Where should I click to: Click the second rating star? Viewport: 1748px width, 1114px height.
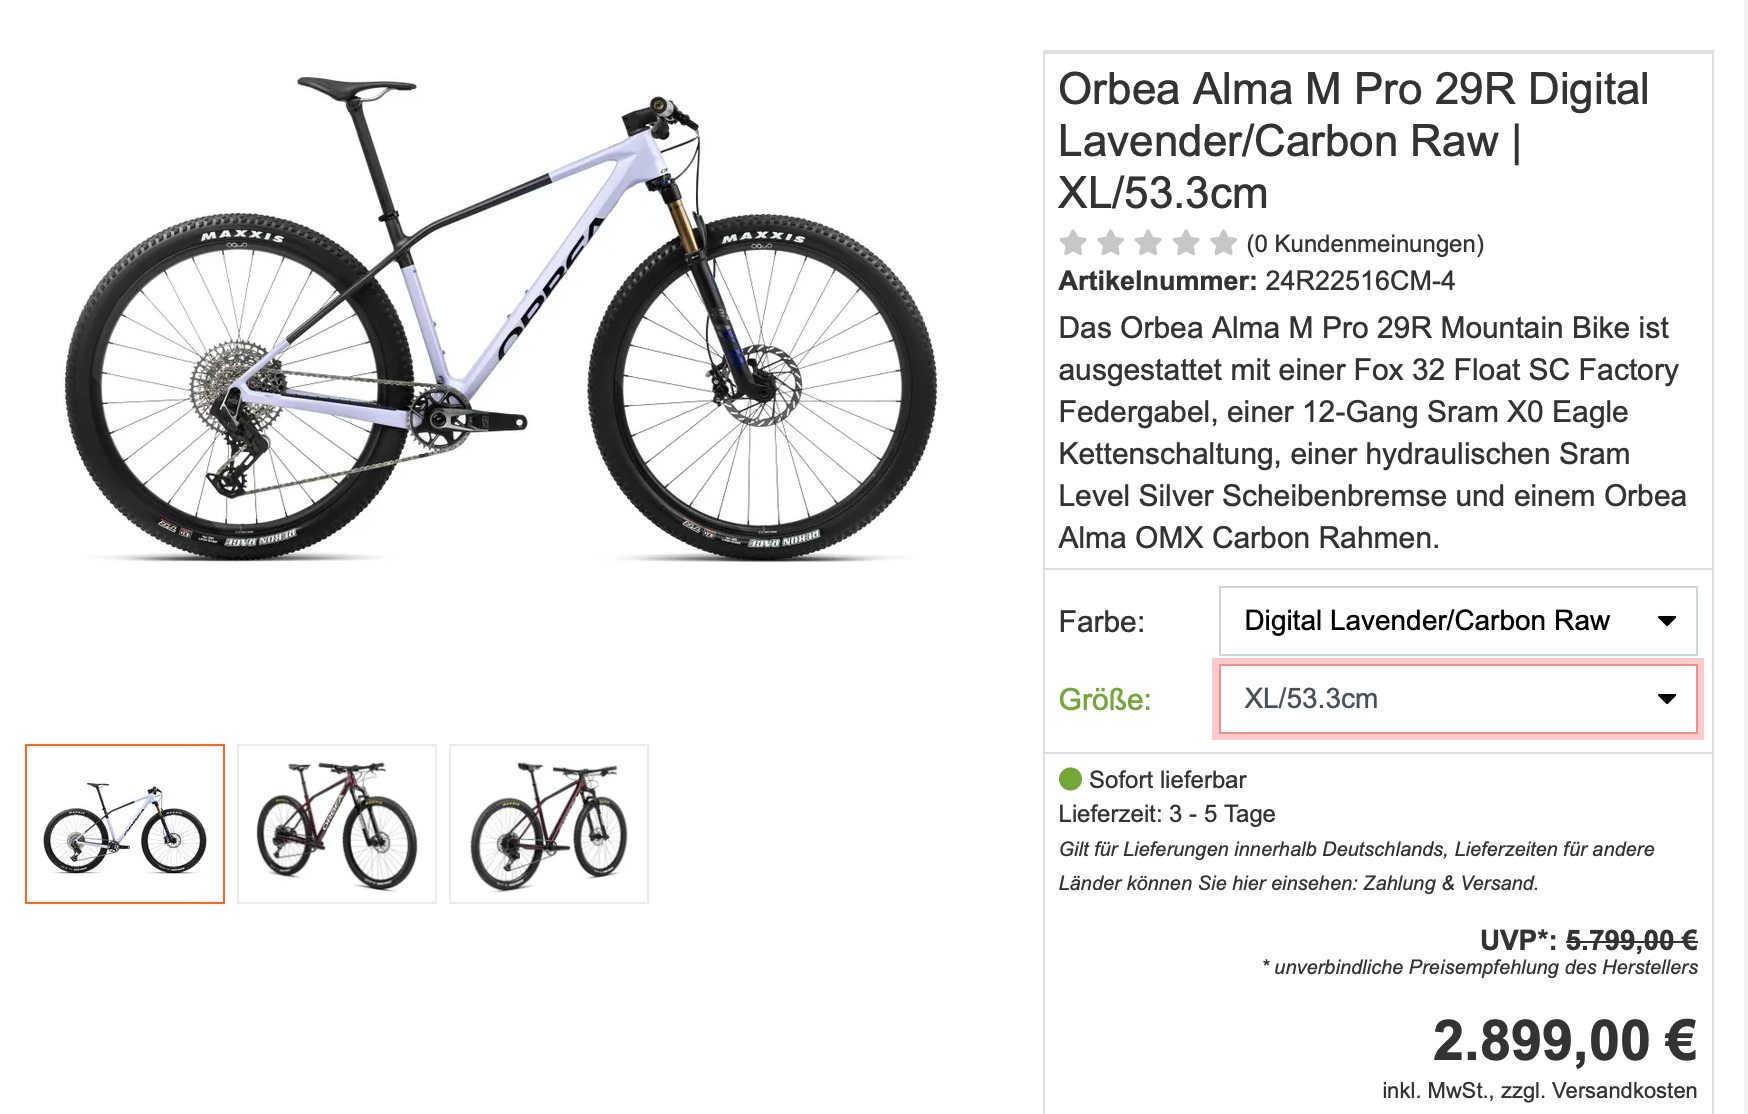click(x=1111, y=243)
